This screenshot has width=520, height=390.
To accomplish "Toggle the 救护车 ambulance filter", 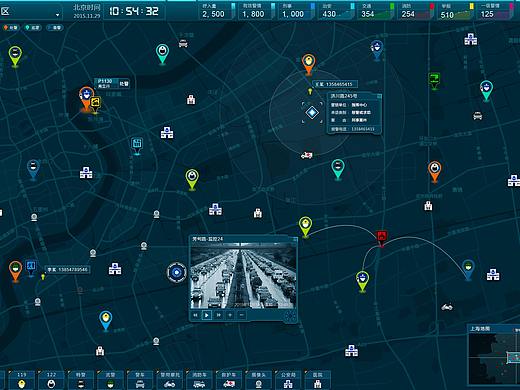I will [x=229, y=380].
